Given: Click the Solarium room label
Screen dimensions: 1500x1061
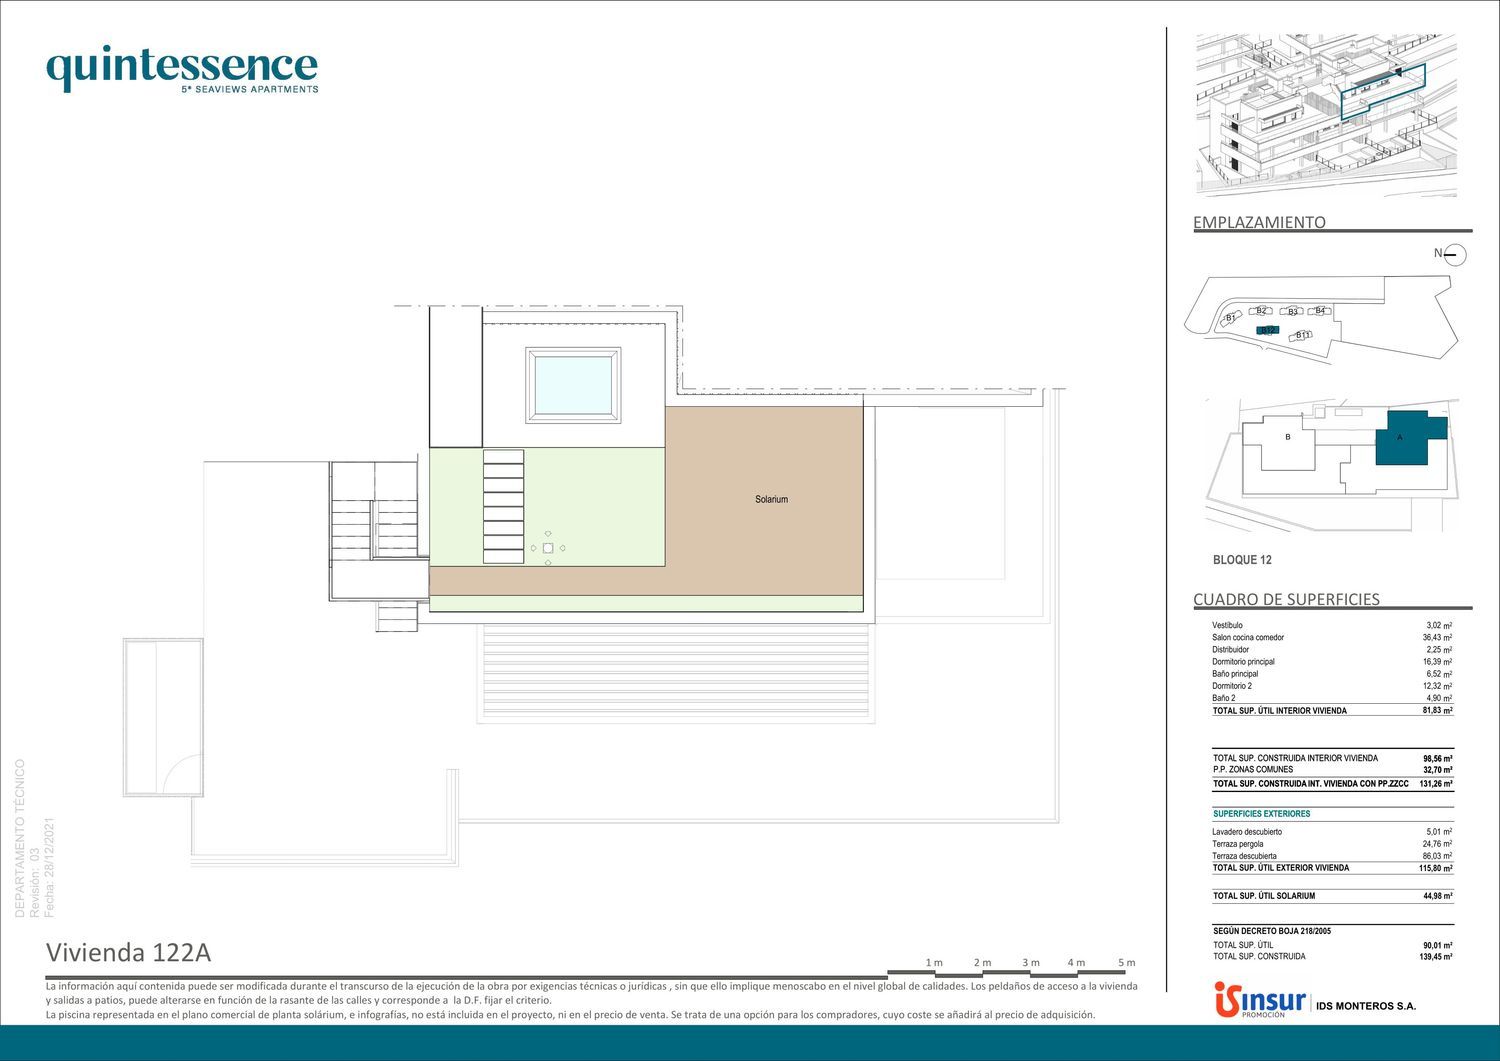Looking at the screenshot, I should [771, 499].
